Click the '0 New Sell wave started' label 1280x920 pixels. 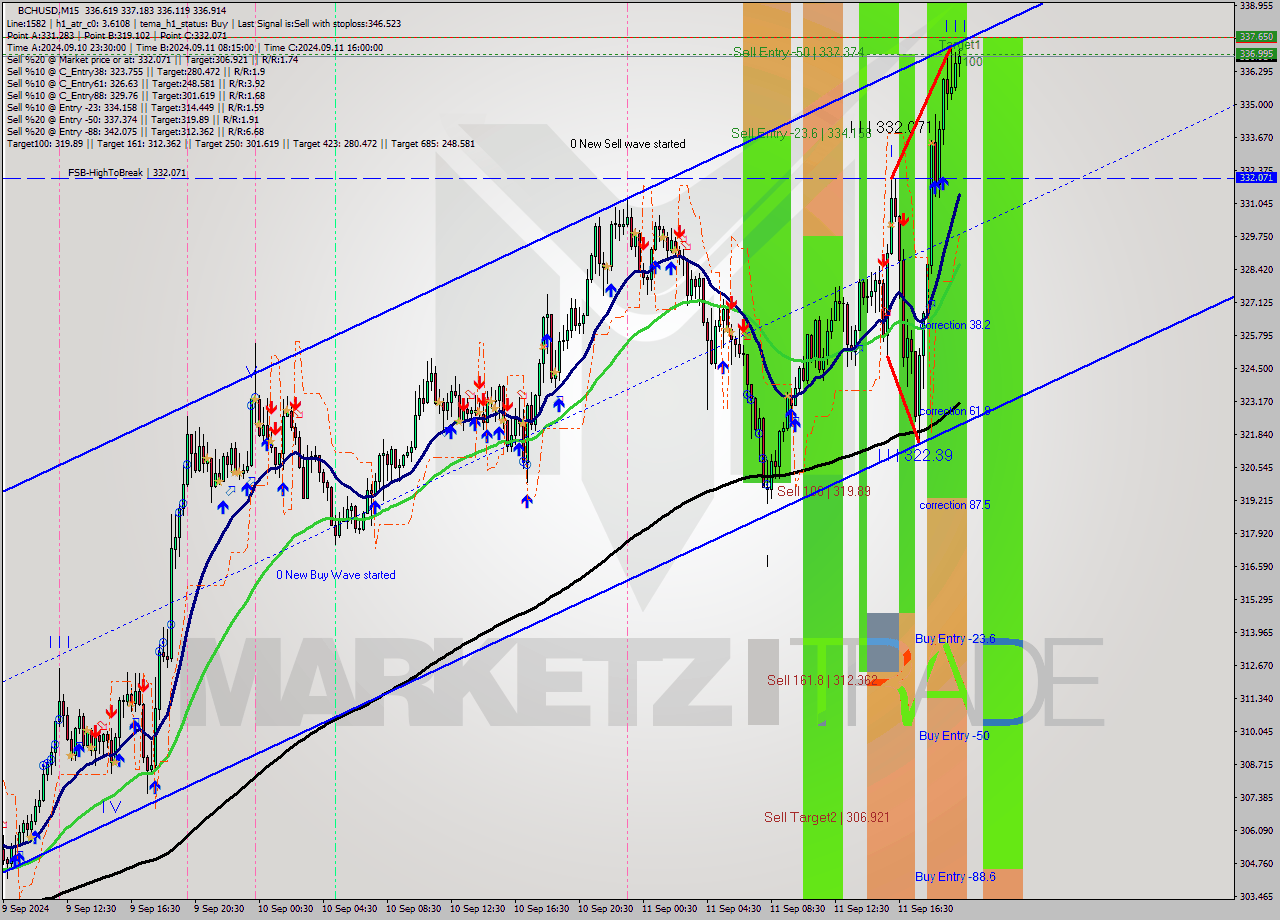tap(628, 144)
